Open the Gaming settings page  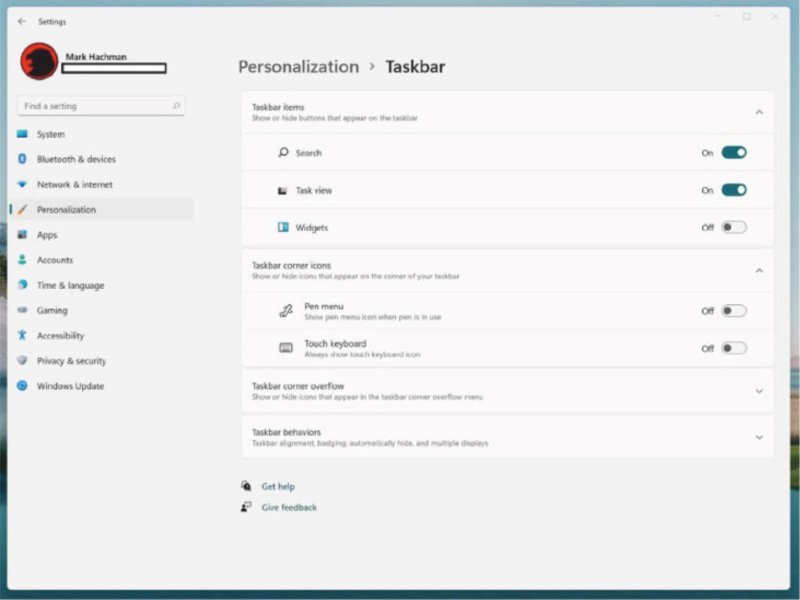(x=52, y=311)
